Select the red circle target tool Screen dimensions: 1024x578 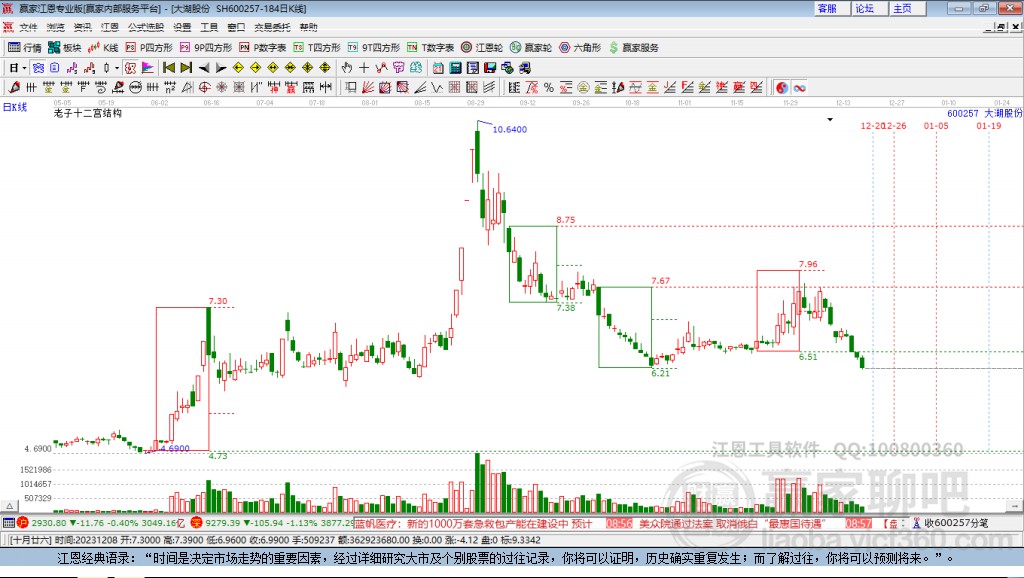pyautogui.click(x=204, y=87)
